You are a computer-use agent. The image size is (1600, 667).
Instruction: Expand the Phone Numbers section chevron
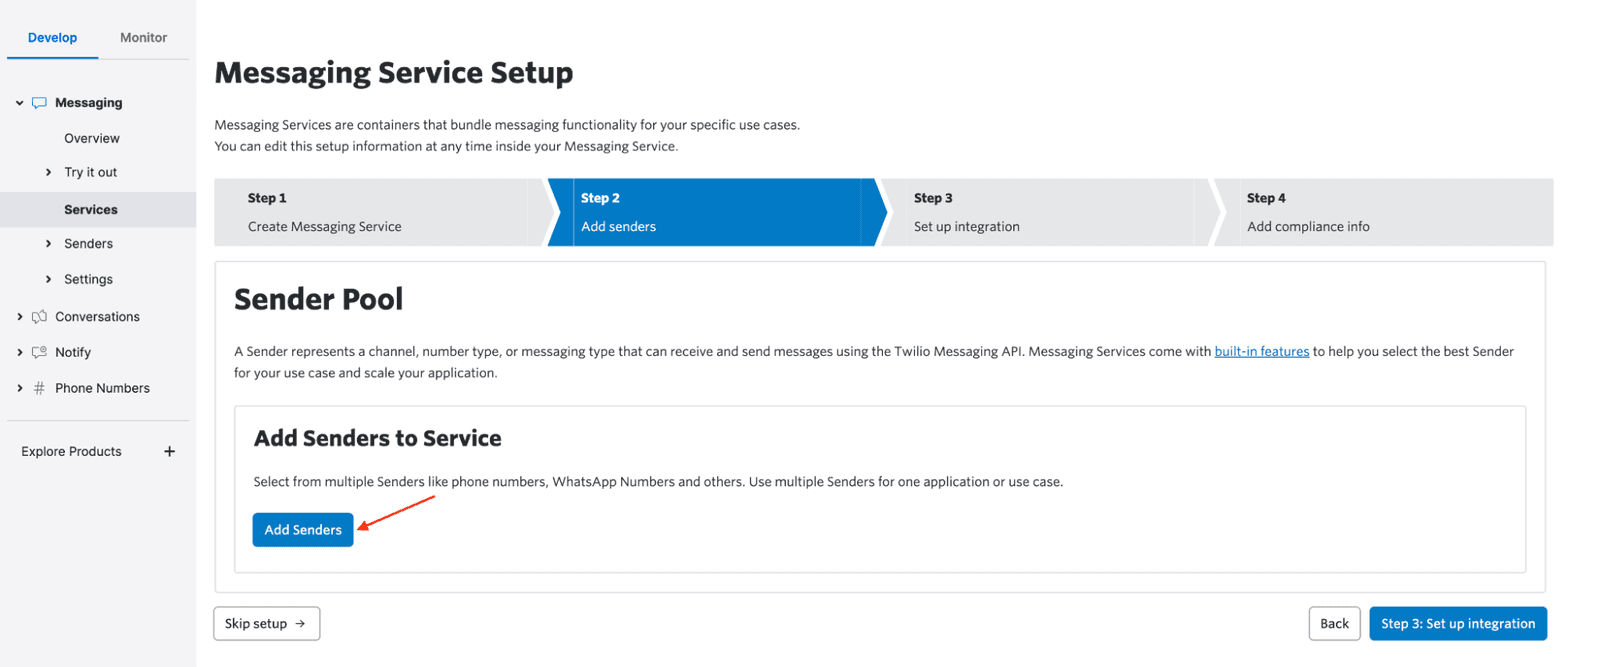(x=19, y=389)
